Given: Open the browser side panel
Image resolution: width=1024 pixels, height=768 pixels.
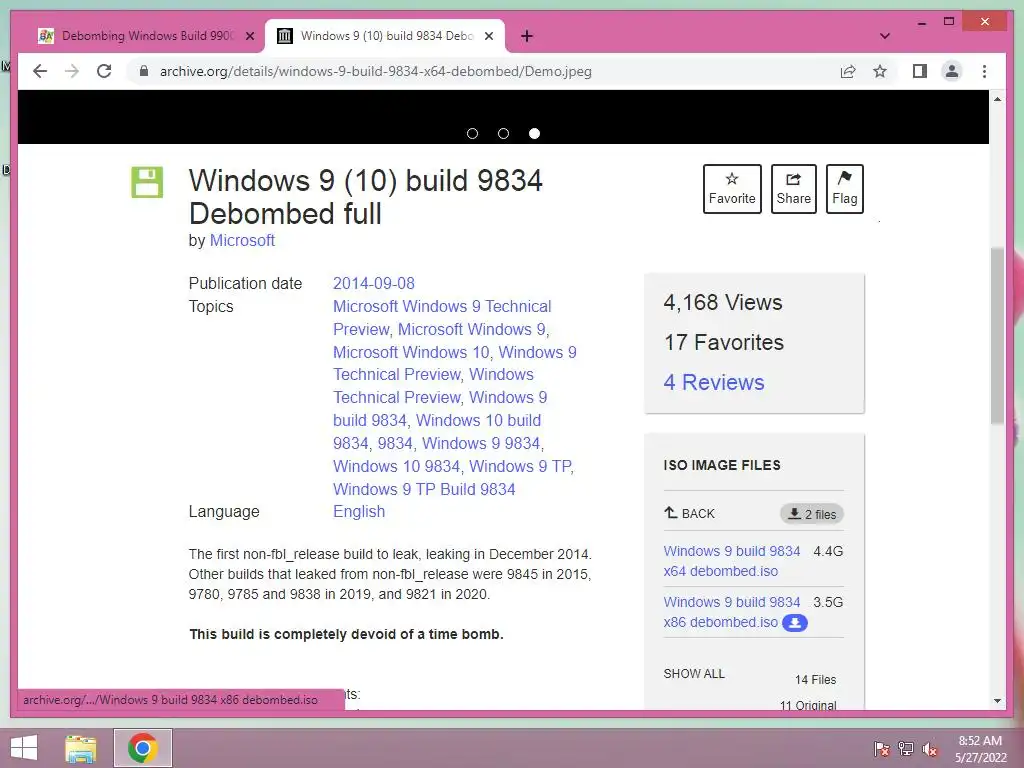Looking at the screenshot, I should [x=920, y=71].
